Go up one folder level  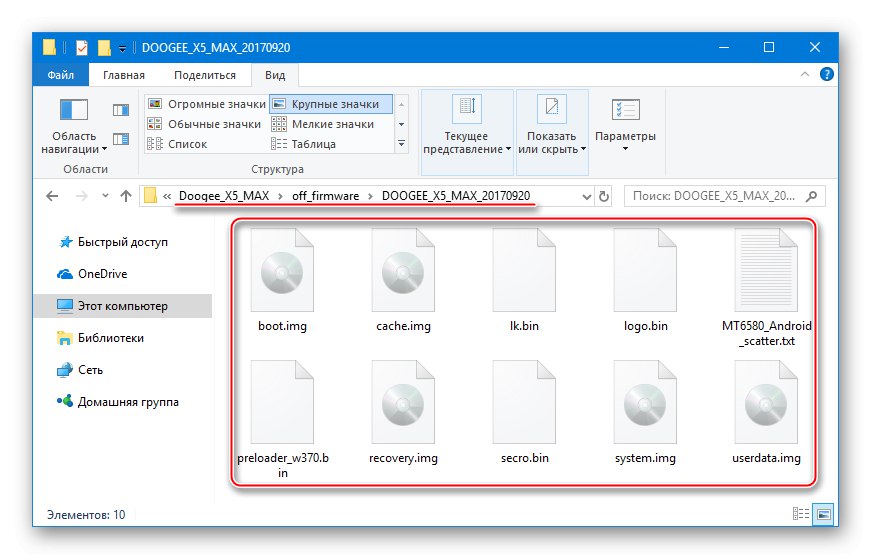(x=126, y=196)
